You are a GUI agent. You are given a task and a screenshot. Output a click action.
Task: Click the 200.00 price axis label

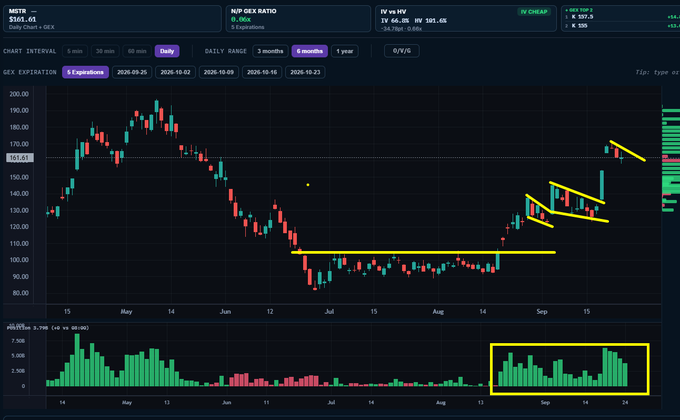(x=19, y=94)
